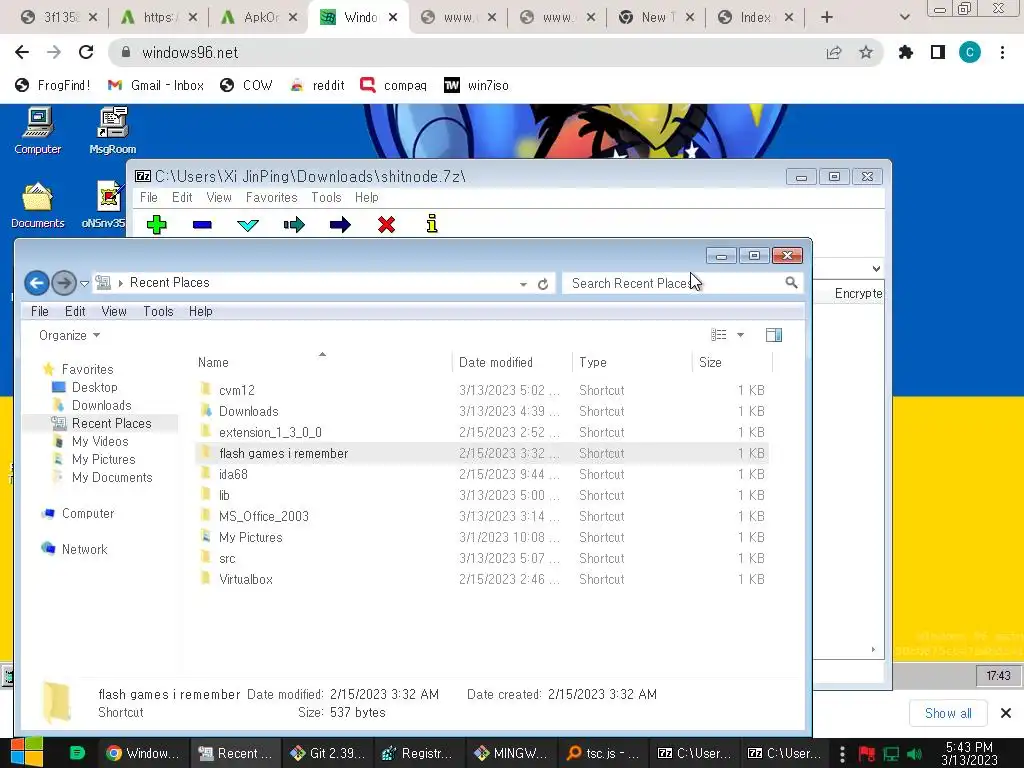Switch to the Index browser tab

point(754,18)
